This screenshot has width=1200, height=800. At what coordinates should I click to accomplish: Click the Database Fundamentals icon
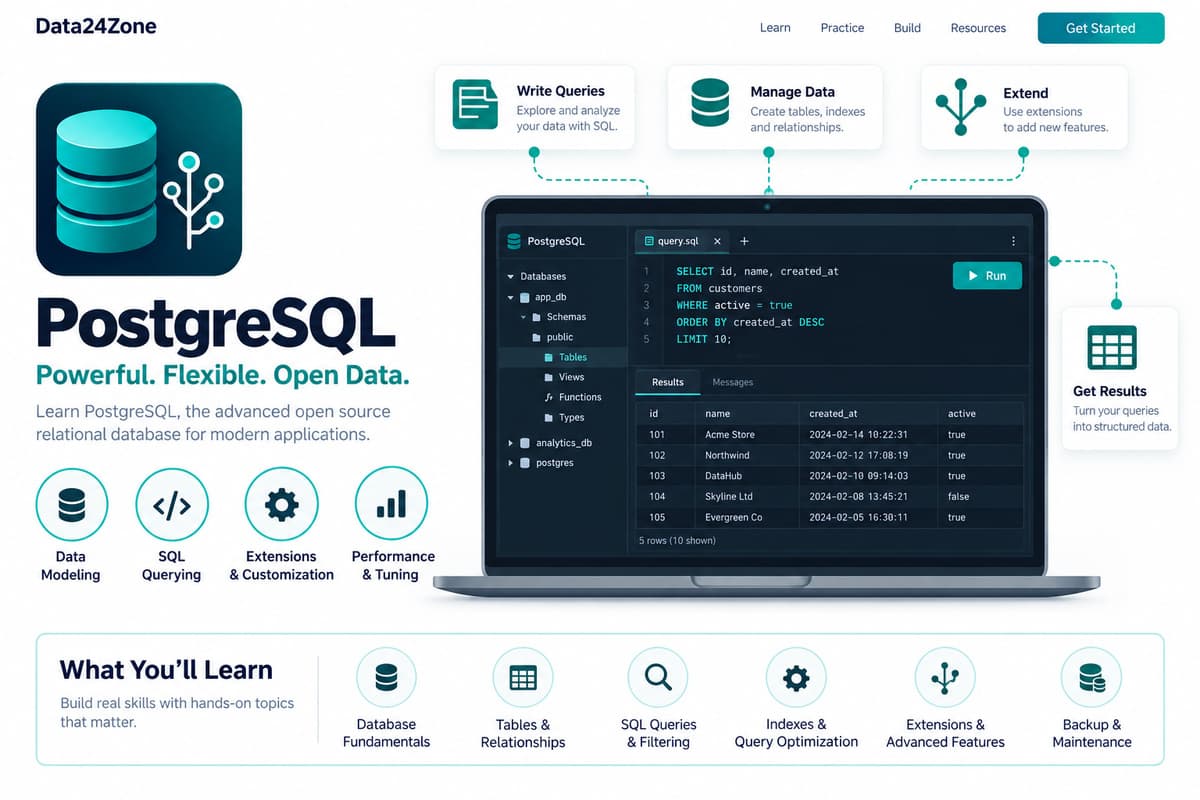tap(386, 678)
